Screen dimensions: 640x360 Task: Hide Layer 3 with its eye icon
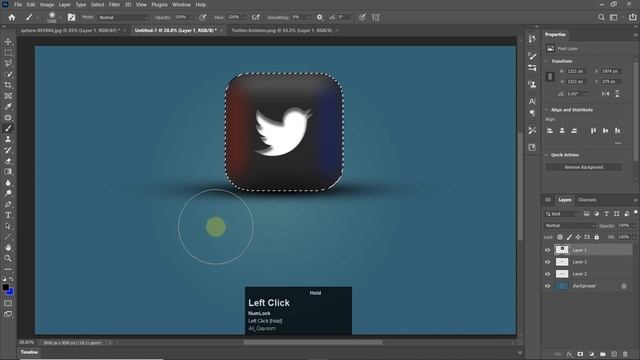click(548, 262)
